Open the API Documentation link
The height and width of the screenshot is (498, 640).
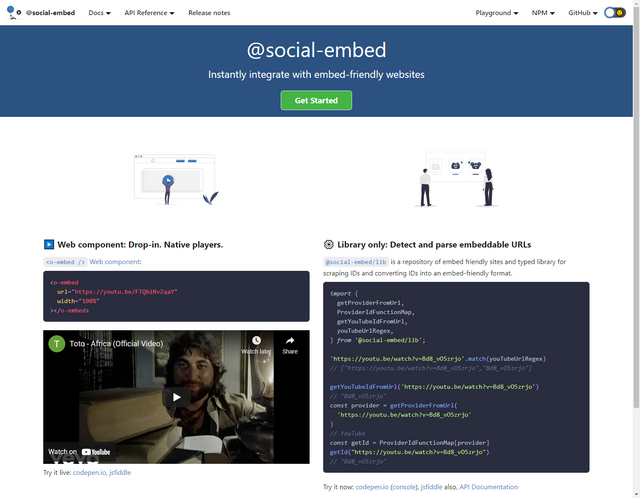pos(488,487)
